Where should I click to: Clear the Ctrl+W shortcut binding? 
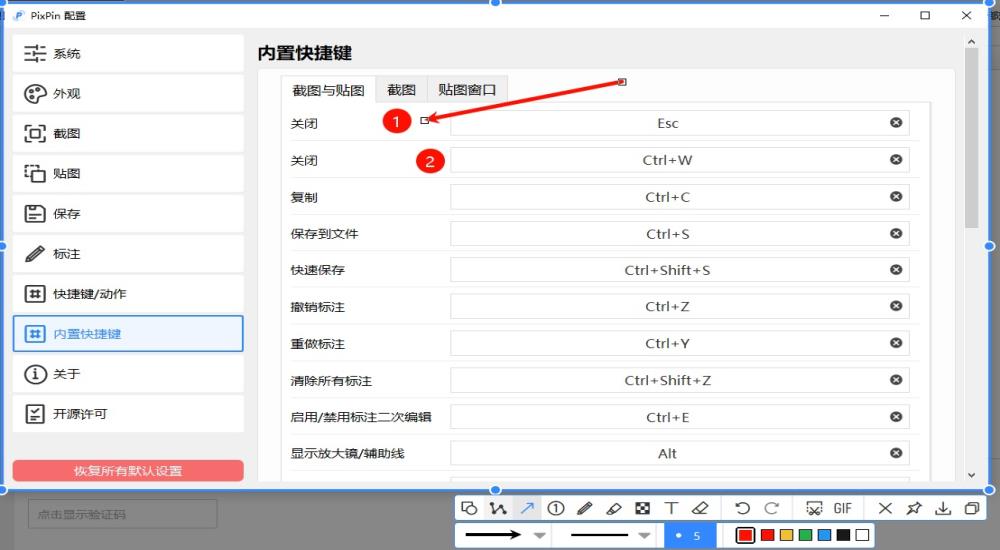click(896, 160)
